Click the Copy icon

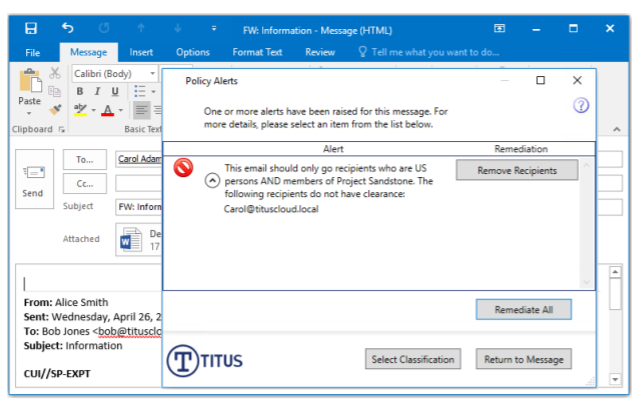coord(55,92)
